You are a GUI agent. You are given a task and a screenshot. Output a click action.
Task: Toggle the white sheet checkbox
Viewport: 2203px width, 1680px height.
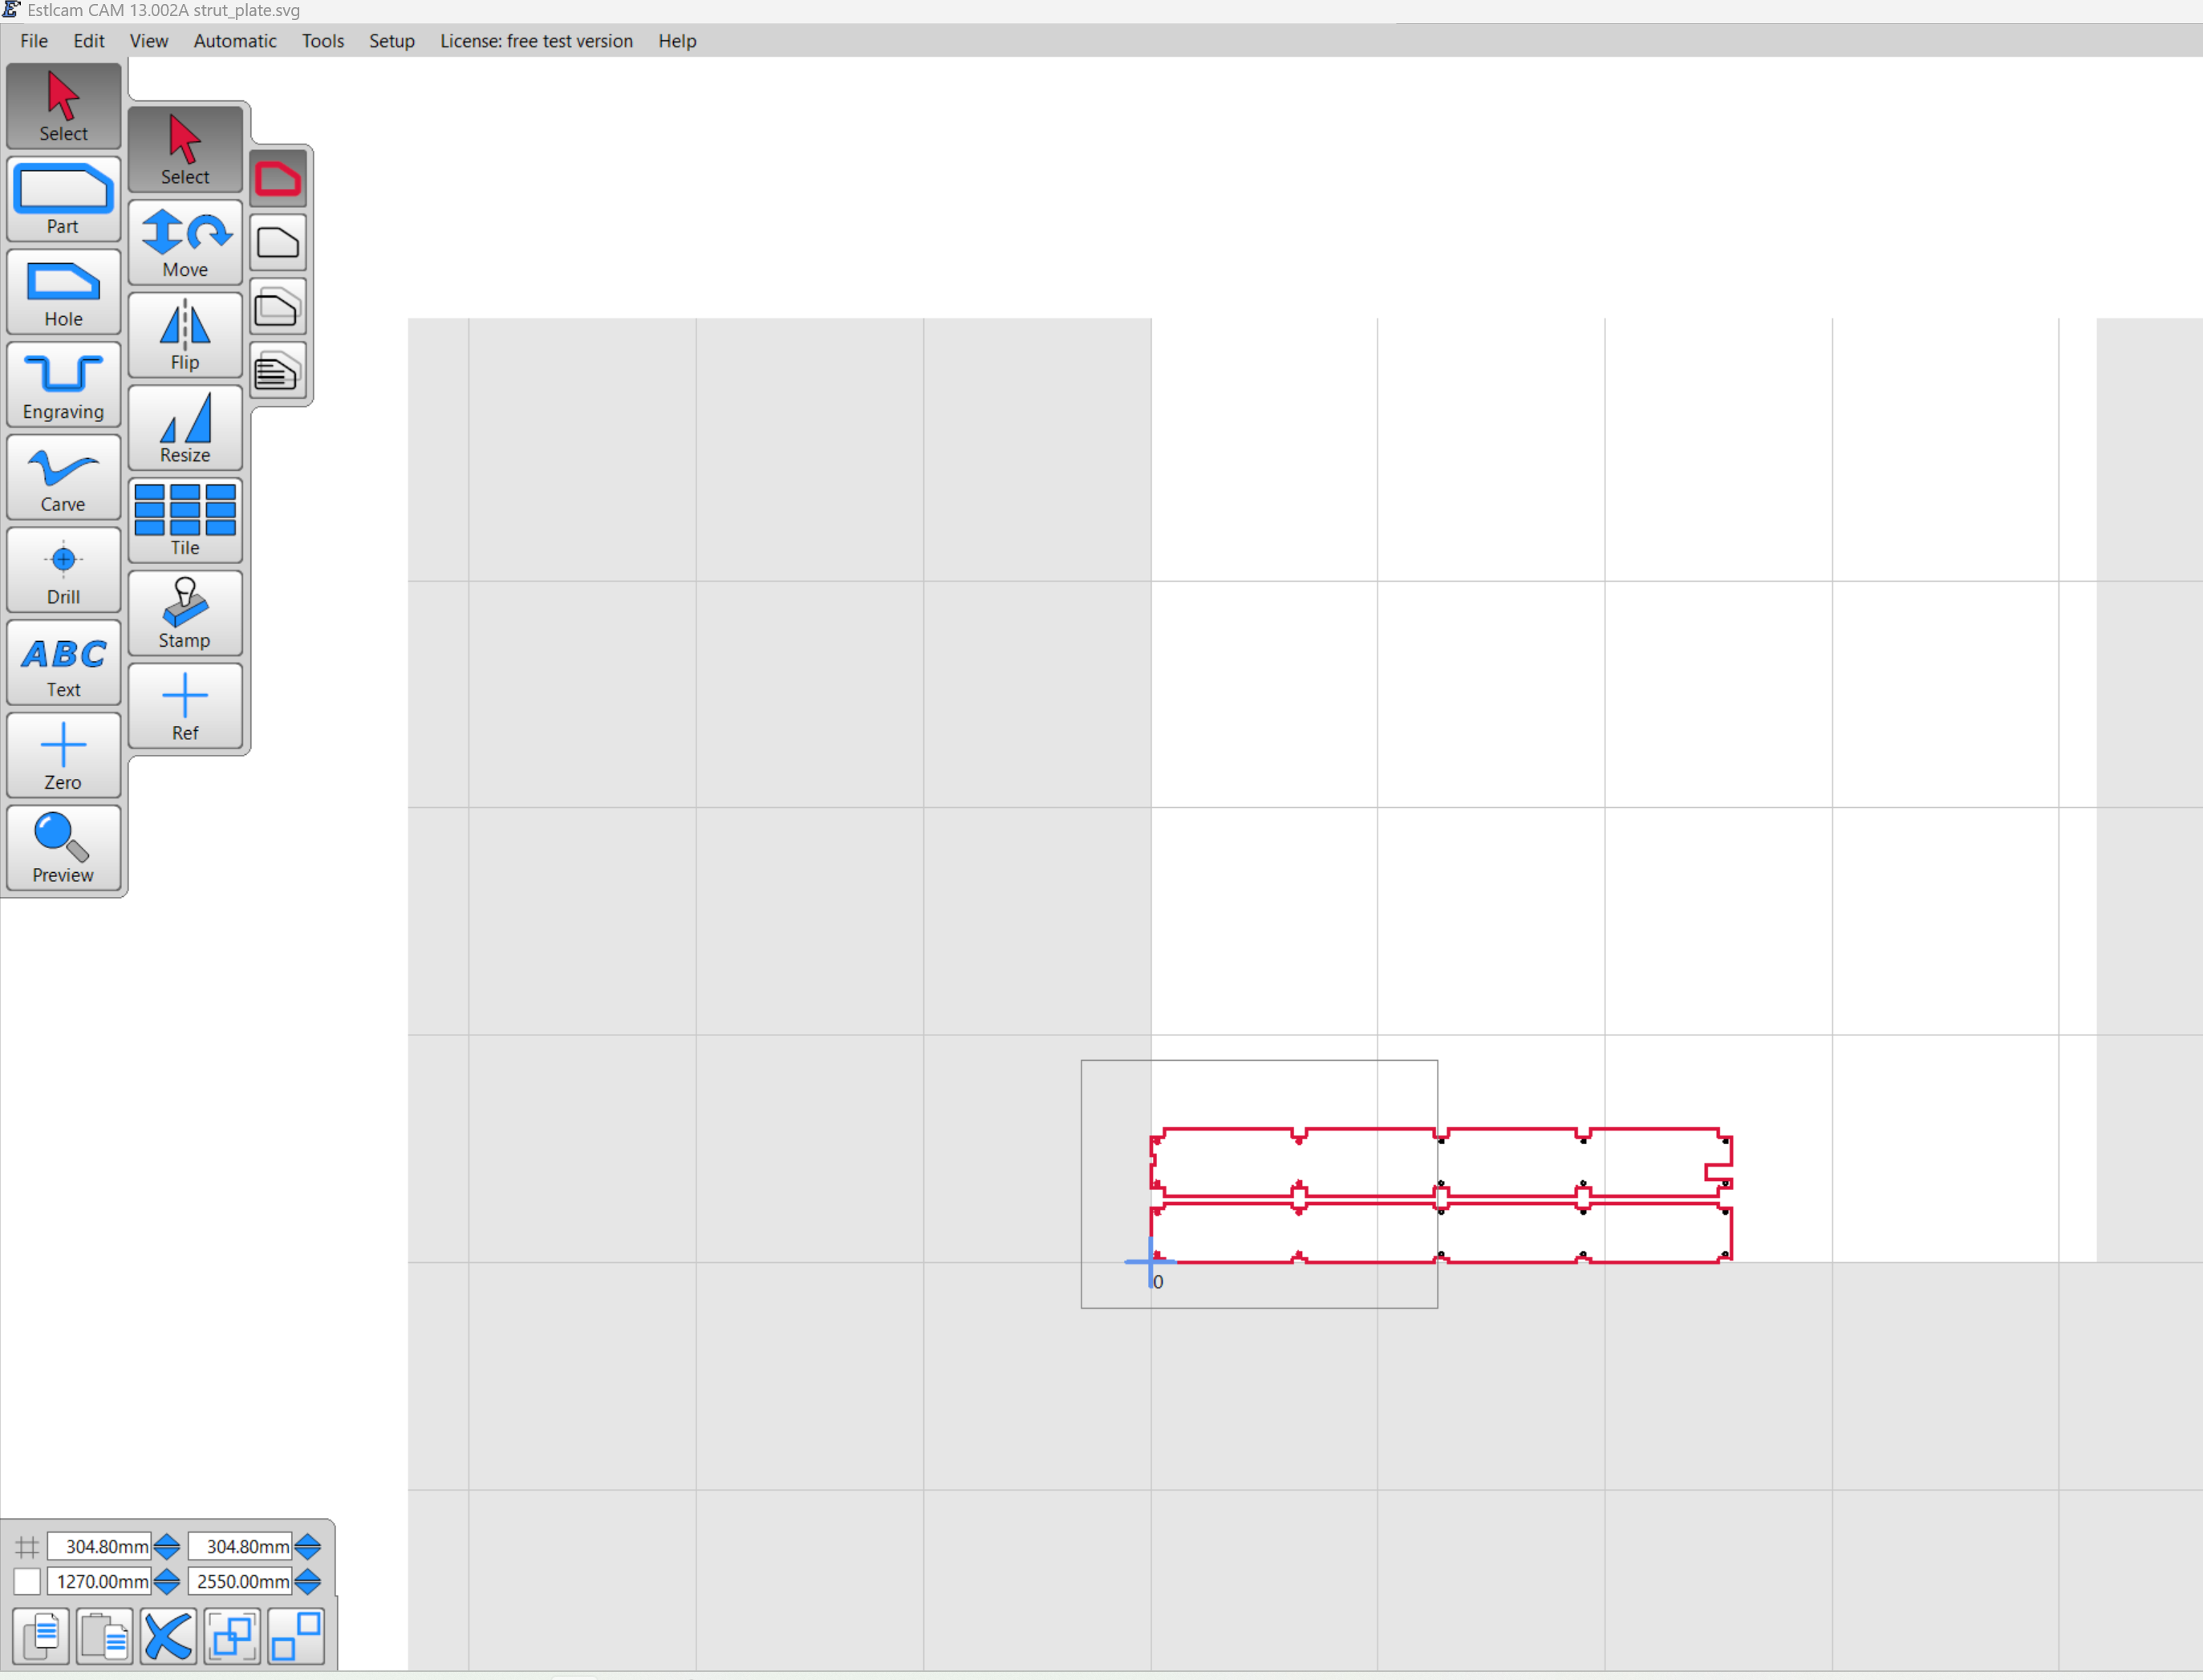coord(27,1582)
